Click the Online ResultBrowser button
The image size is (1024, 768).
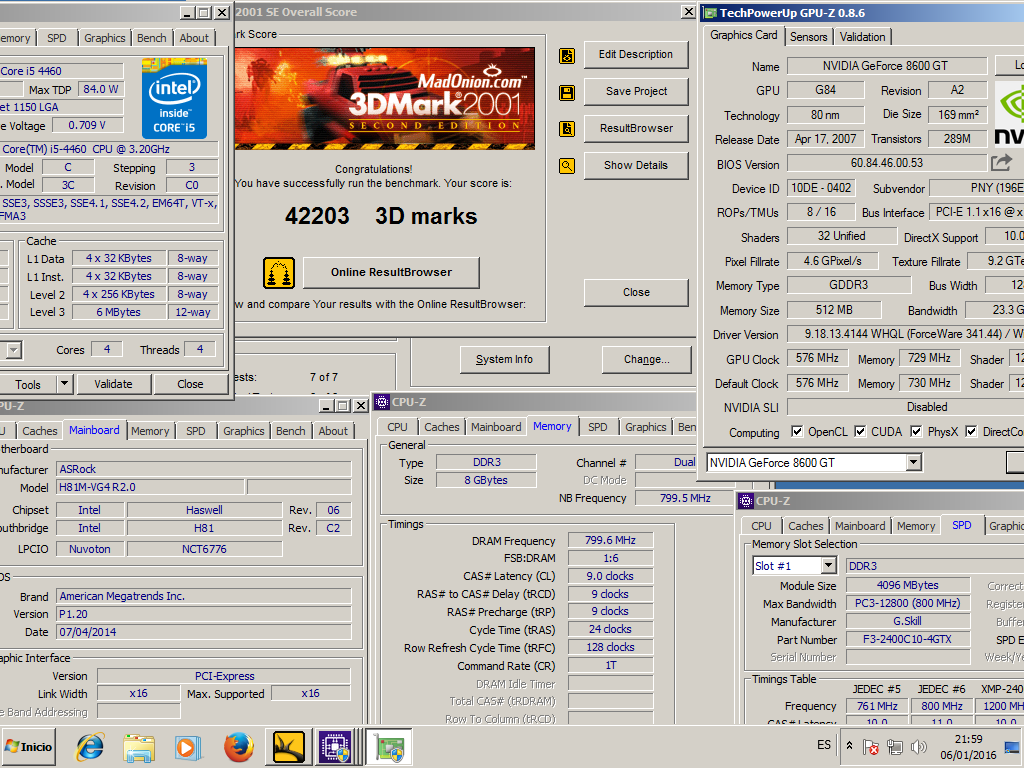coord(391,272)
